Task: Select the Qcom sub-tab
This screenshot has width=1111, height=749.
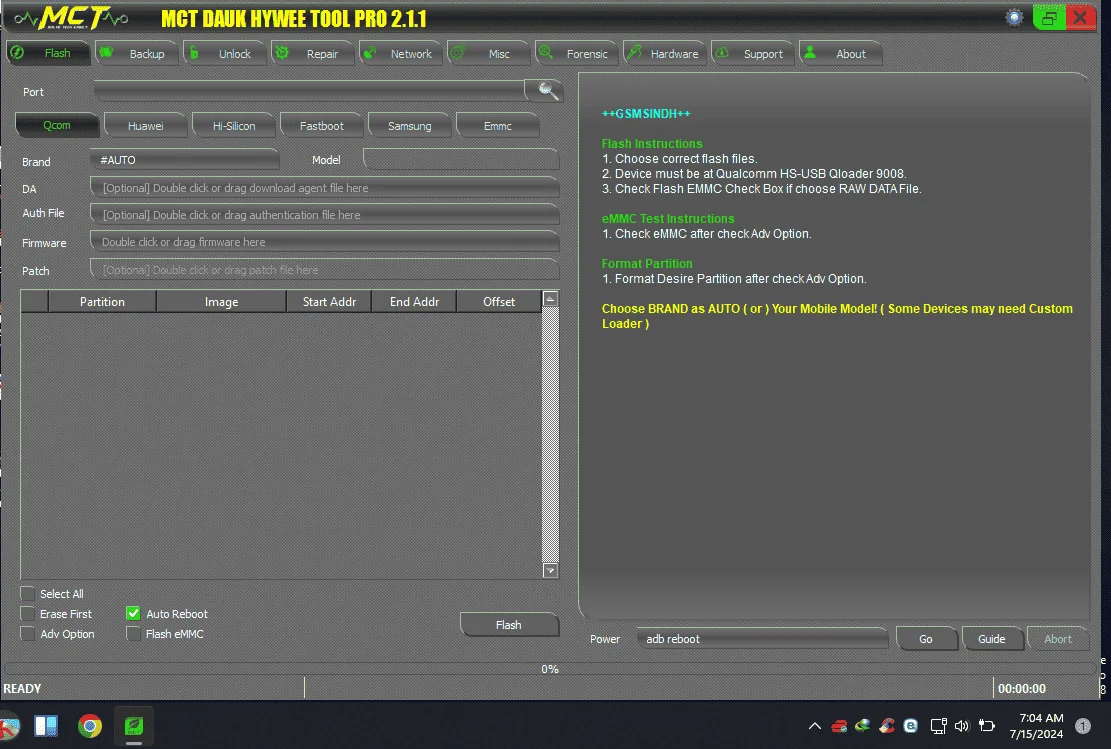Action: [x=57, y=125]
